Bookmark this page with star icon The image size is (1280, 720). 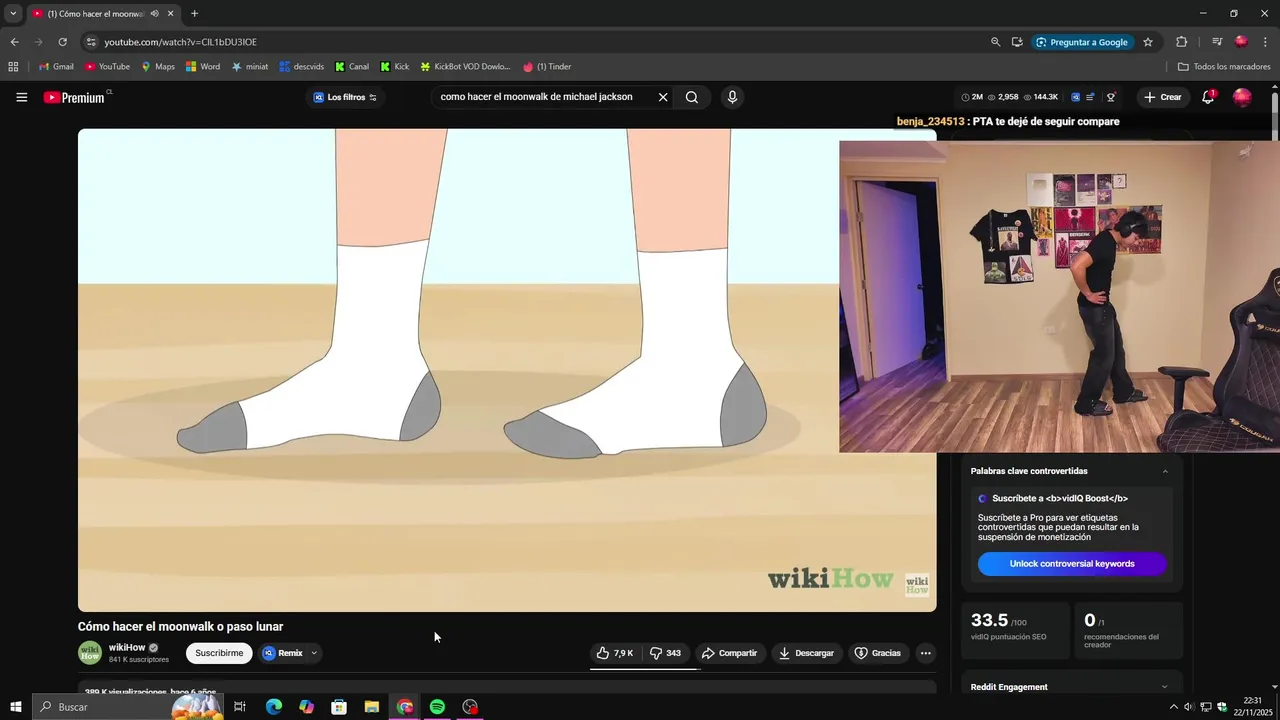click(1148, 42)
